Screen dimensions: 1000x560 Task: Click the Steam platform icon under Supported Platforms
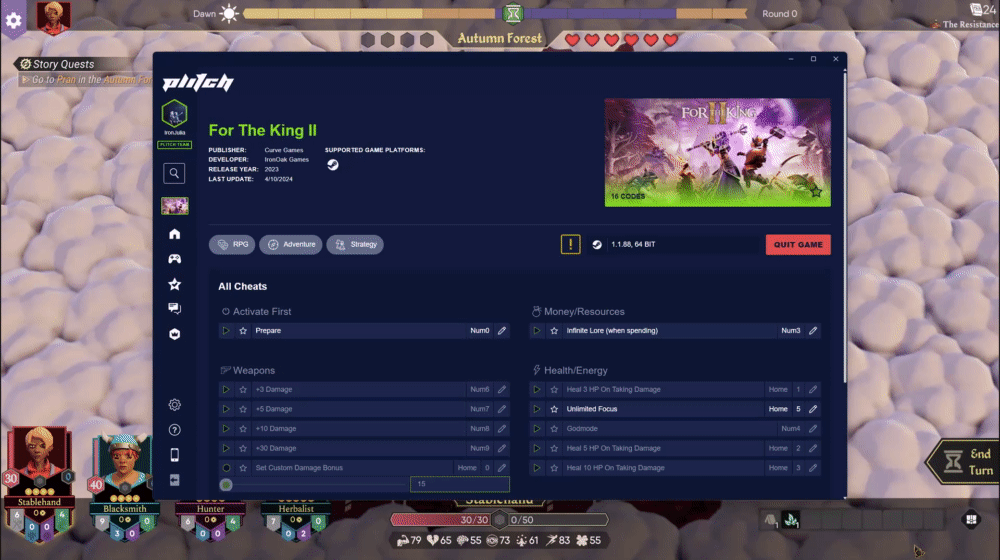point(333,165)
